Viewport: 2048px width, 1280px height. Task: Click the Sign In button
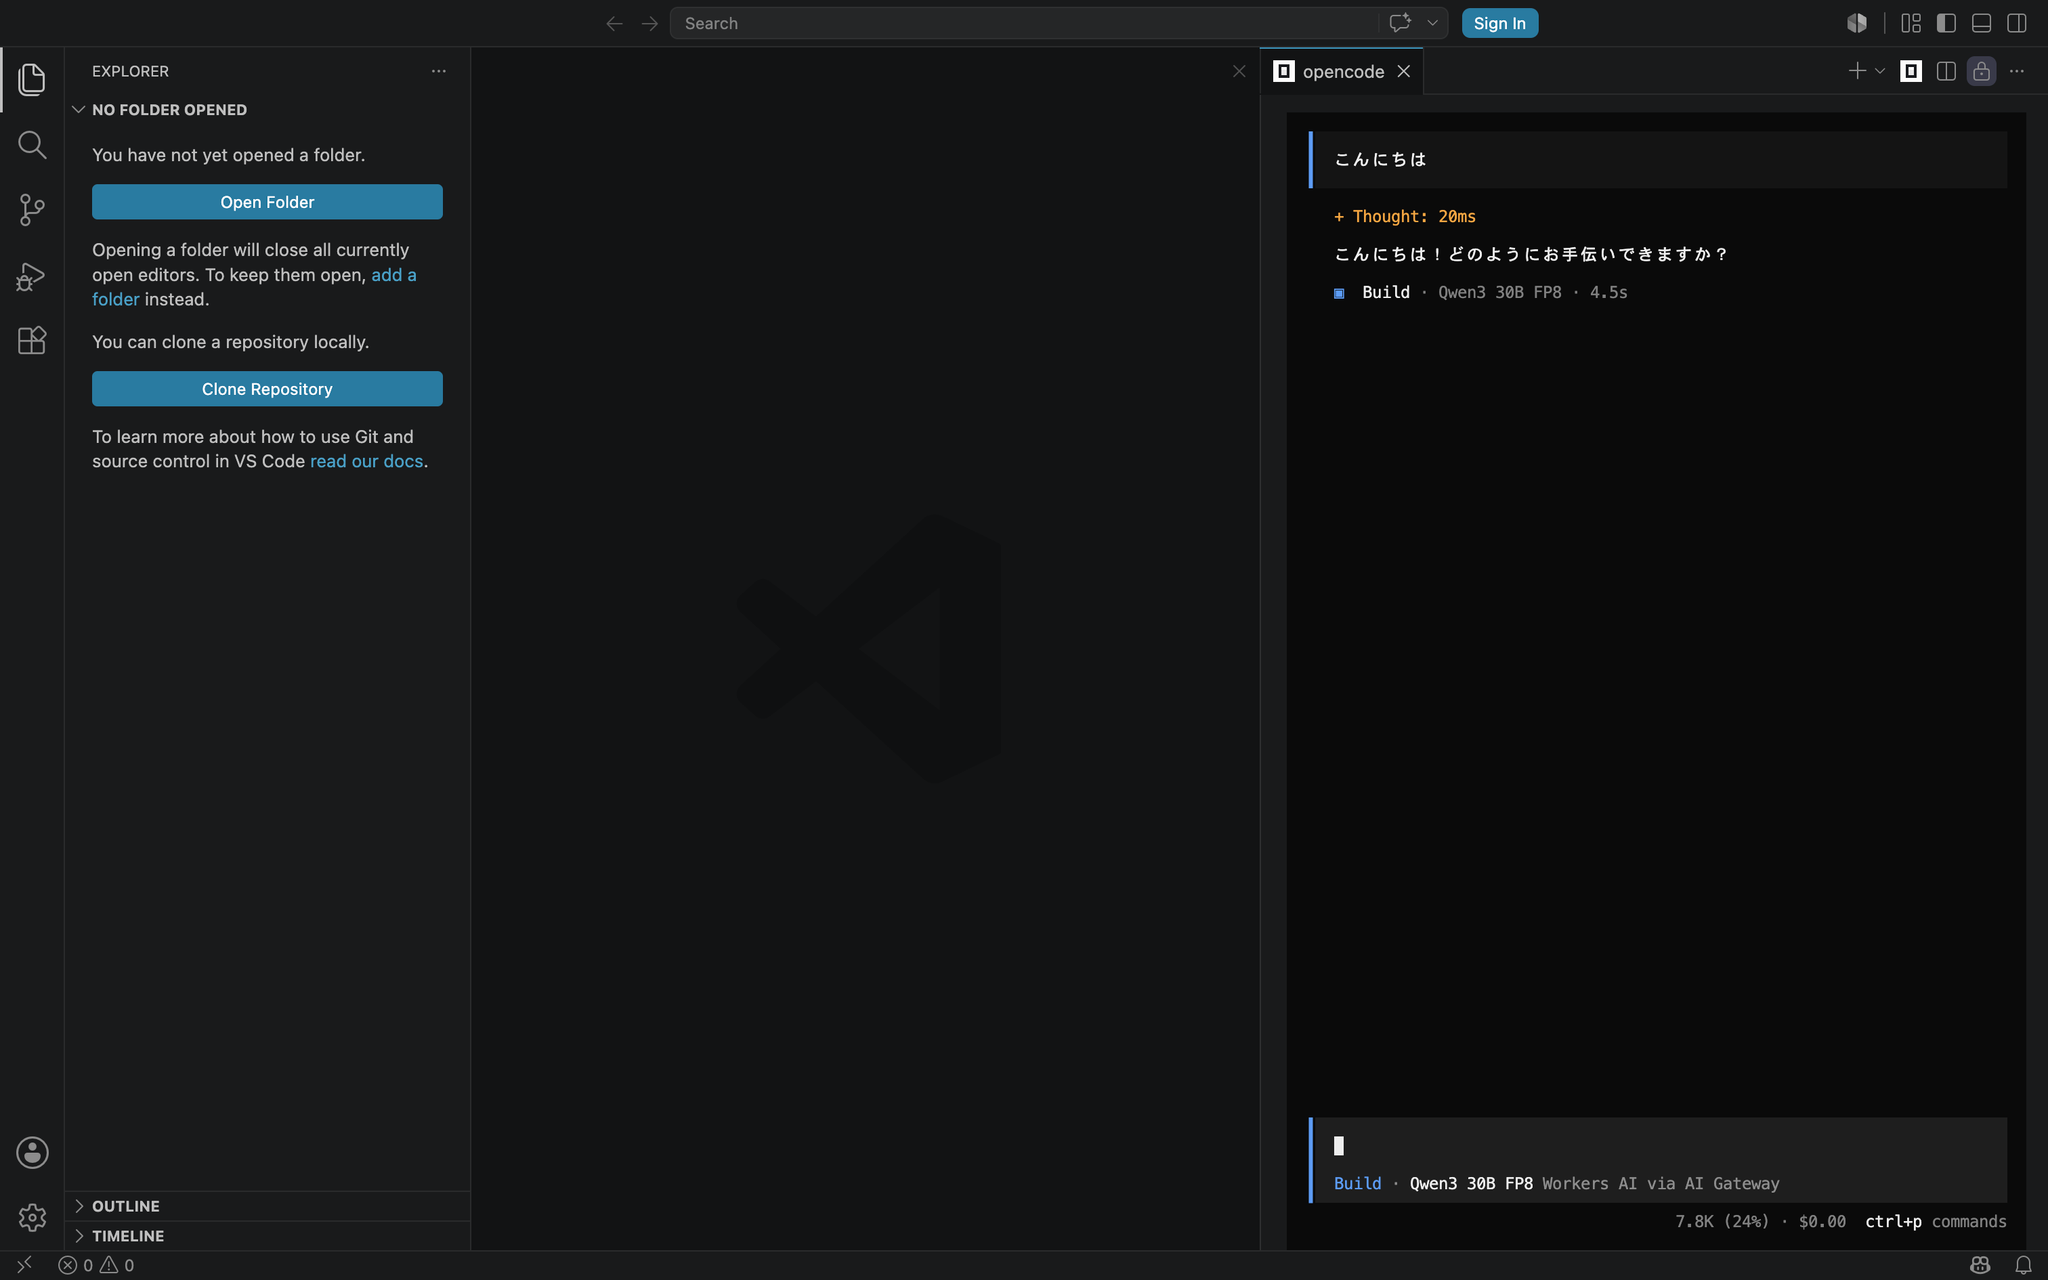pos(1499,23)
